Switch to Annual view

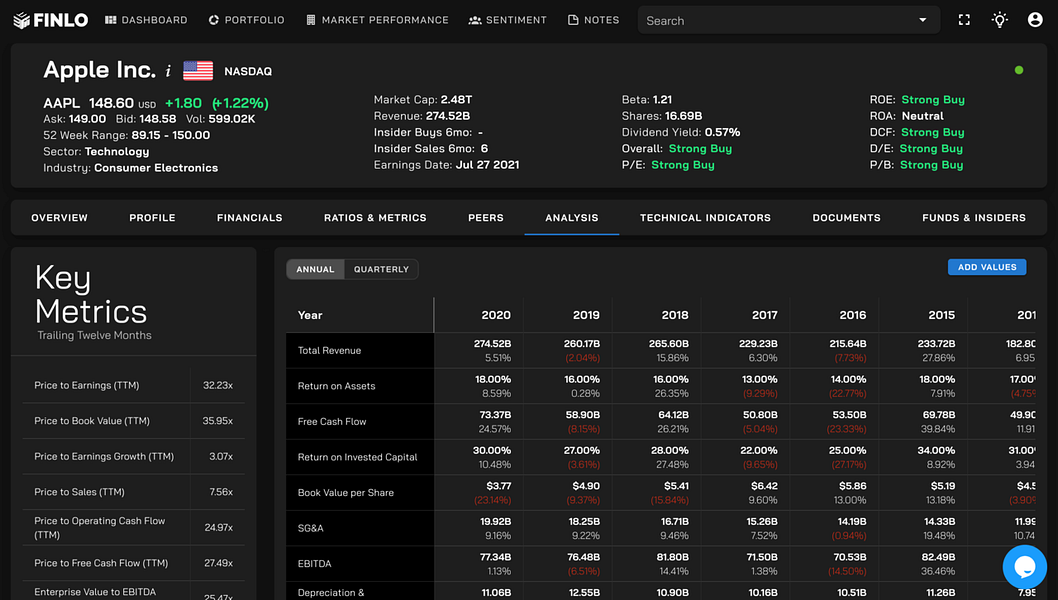[x=315, y=269]
